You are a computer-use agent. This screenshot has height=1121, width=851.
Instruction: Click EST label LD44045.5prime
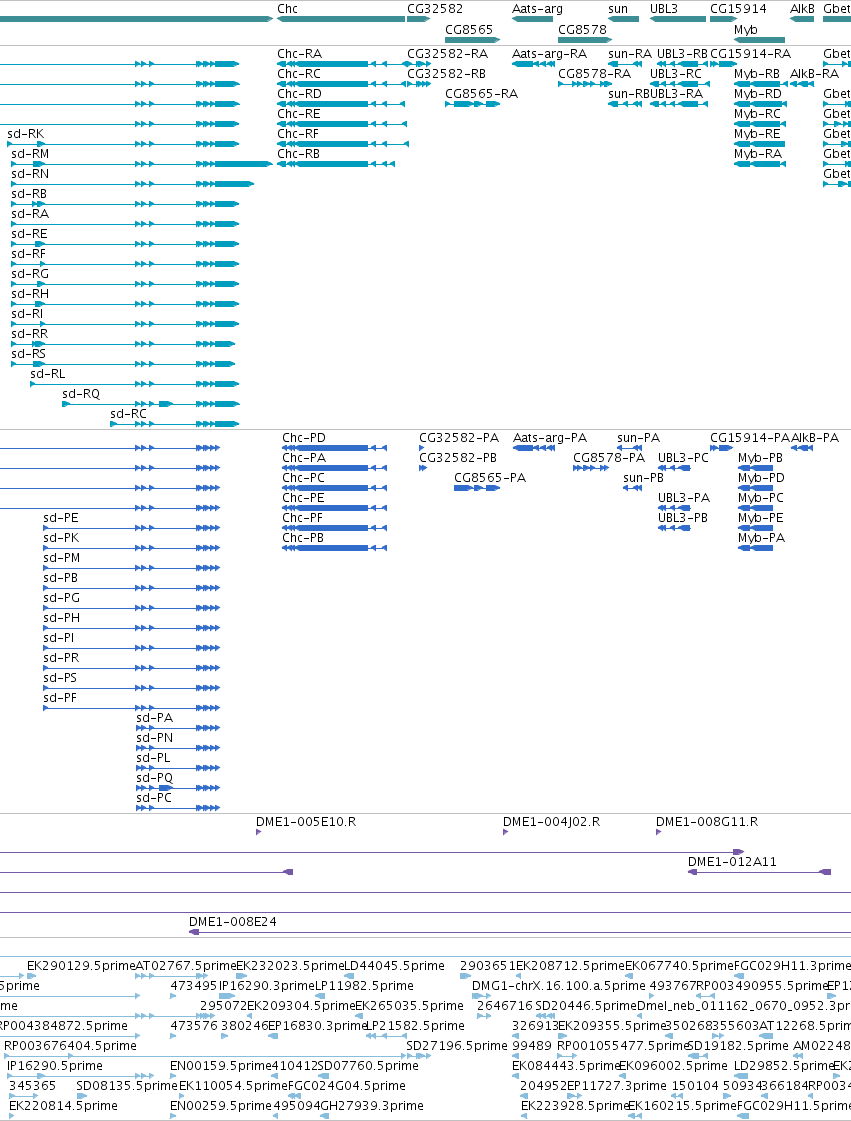pyautogui.click(x=395, y=966)
